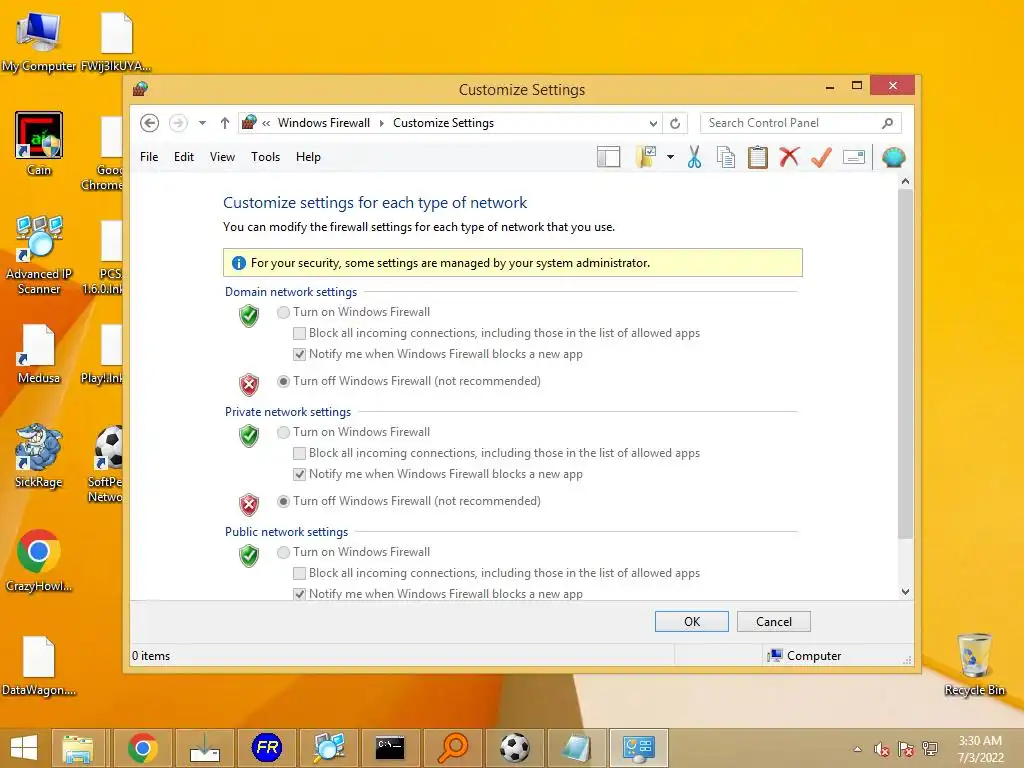Click the globe shell toolbar icon
The image size is (1024, 768).
click(893, 157)
